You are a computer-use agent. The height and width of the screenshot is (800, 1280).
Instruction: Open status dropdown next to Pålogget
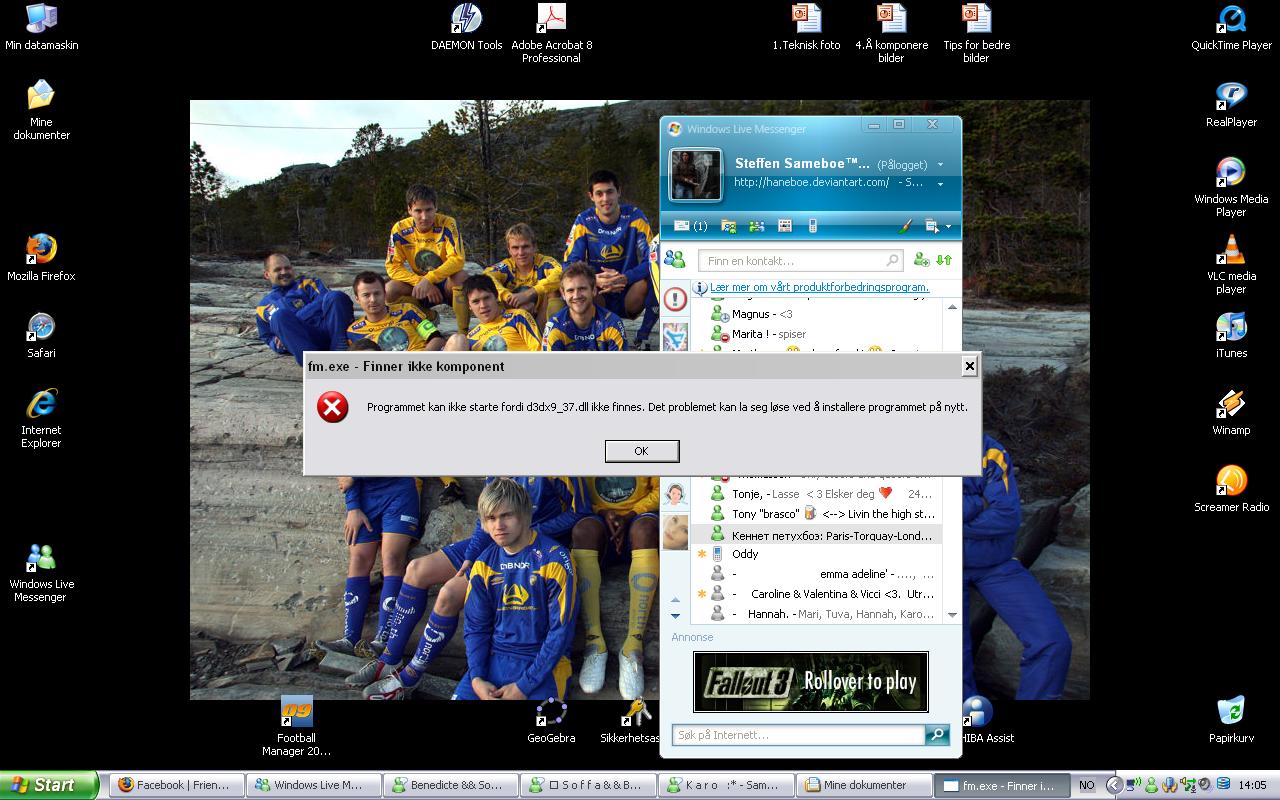[940, 165]
